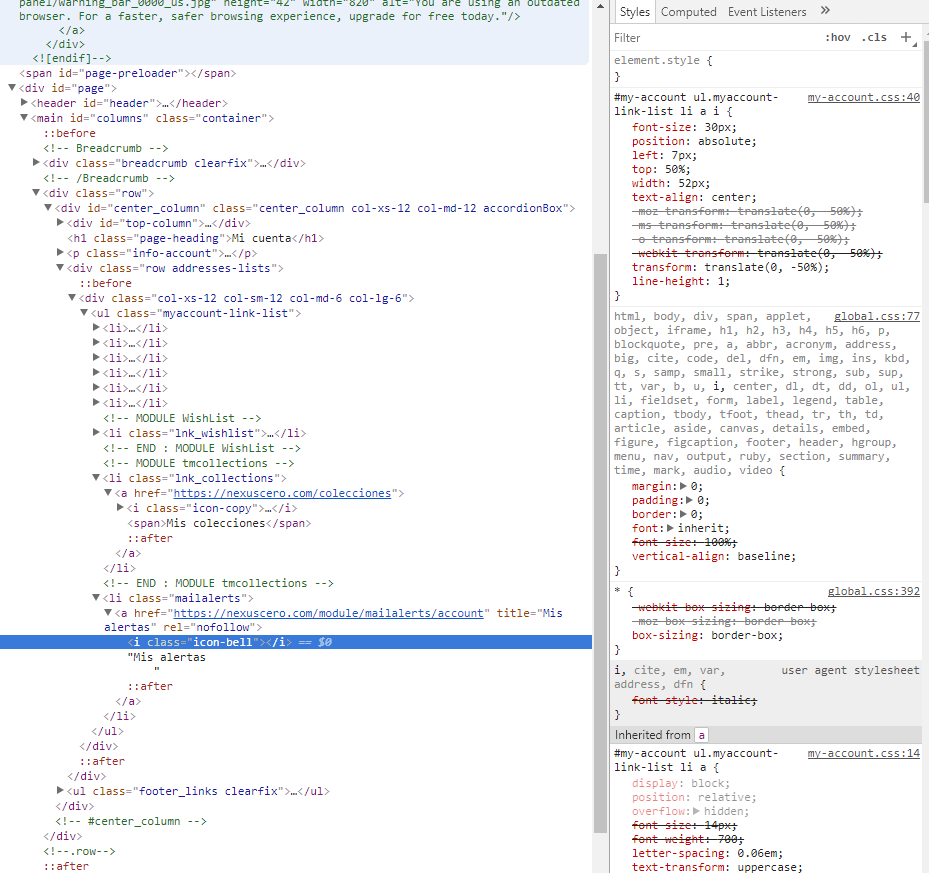This screenshot has height=873, width=929.
Task: Click the line-height: 1 declaration
Action: coord(681,282)
